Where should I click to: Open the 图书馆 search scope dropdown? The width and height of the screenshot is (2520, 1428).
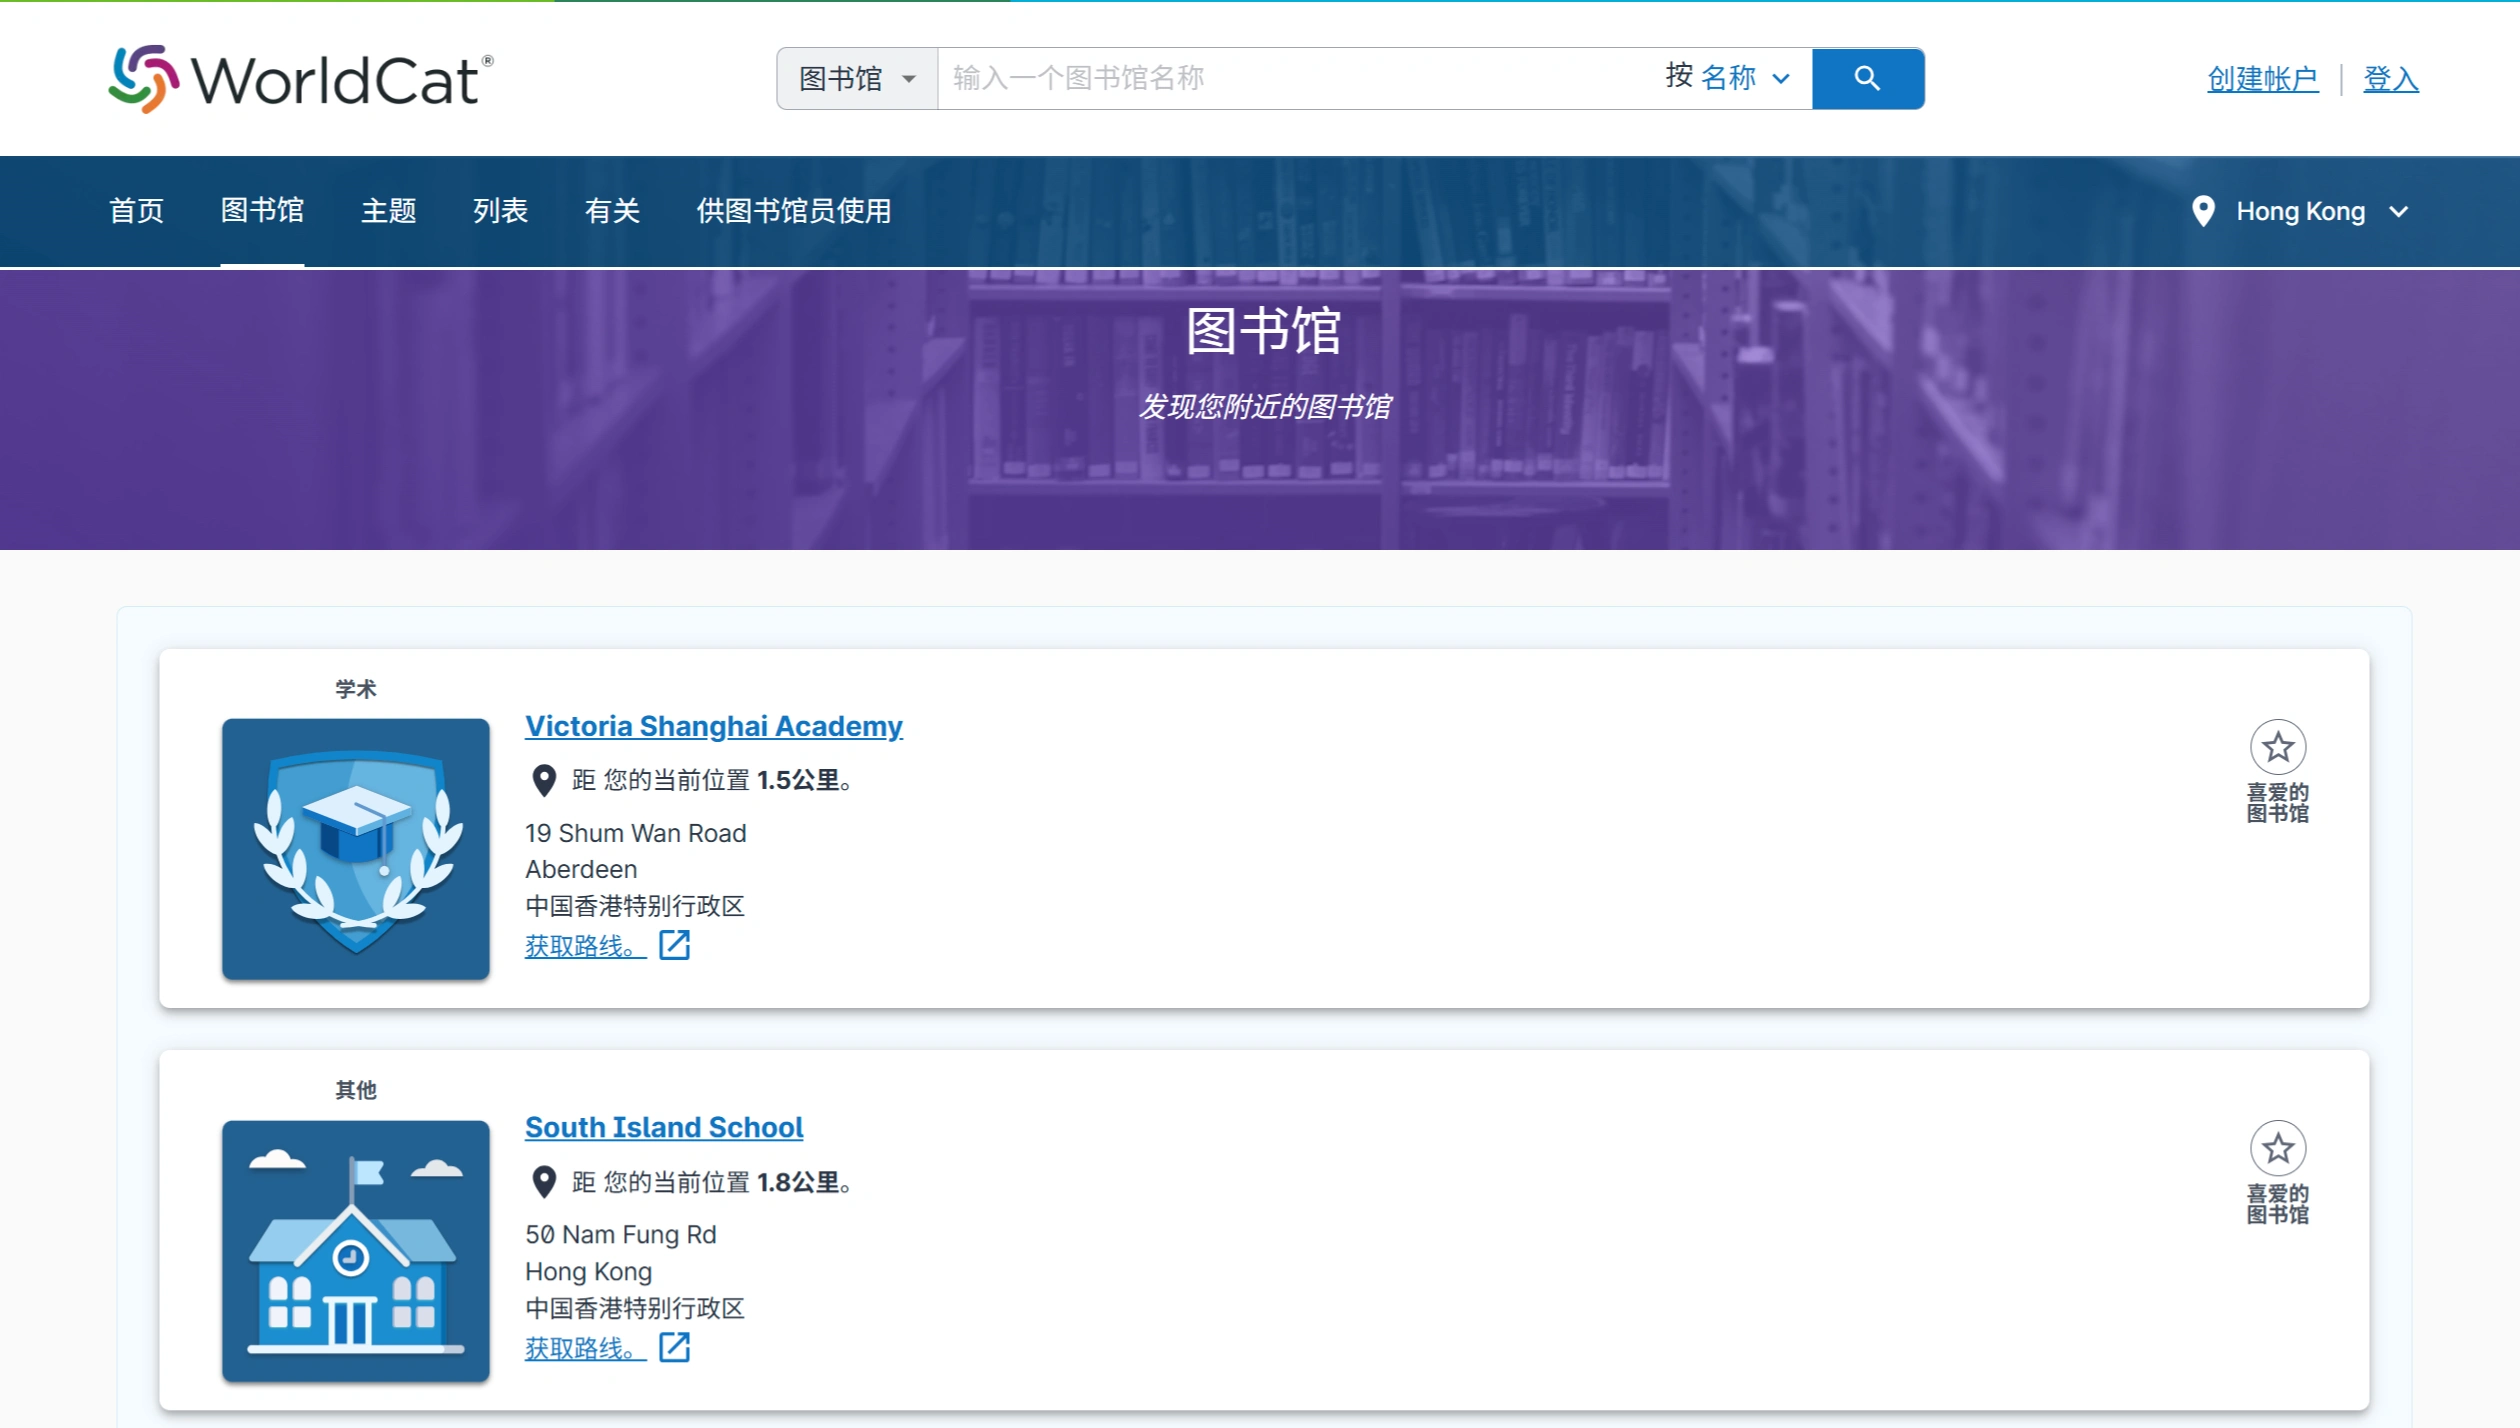(x=857, y=79)
